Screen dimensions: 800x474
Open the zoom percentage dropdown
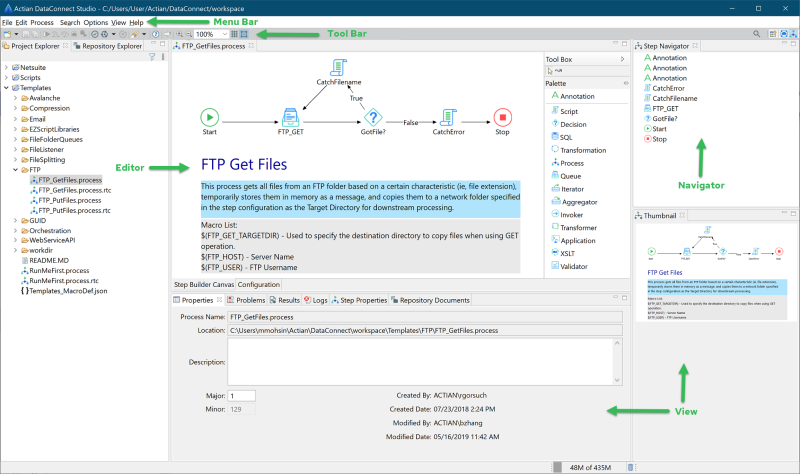tap(223, 34)
